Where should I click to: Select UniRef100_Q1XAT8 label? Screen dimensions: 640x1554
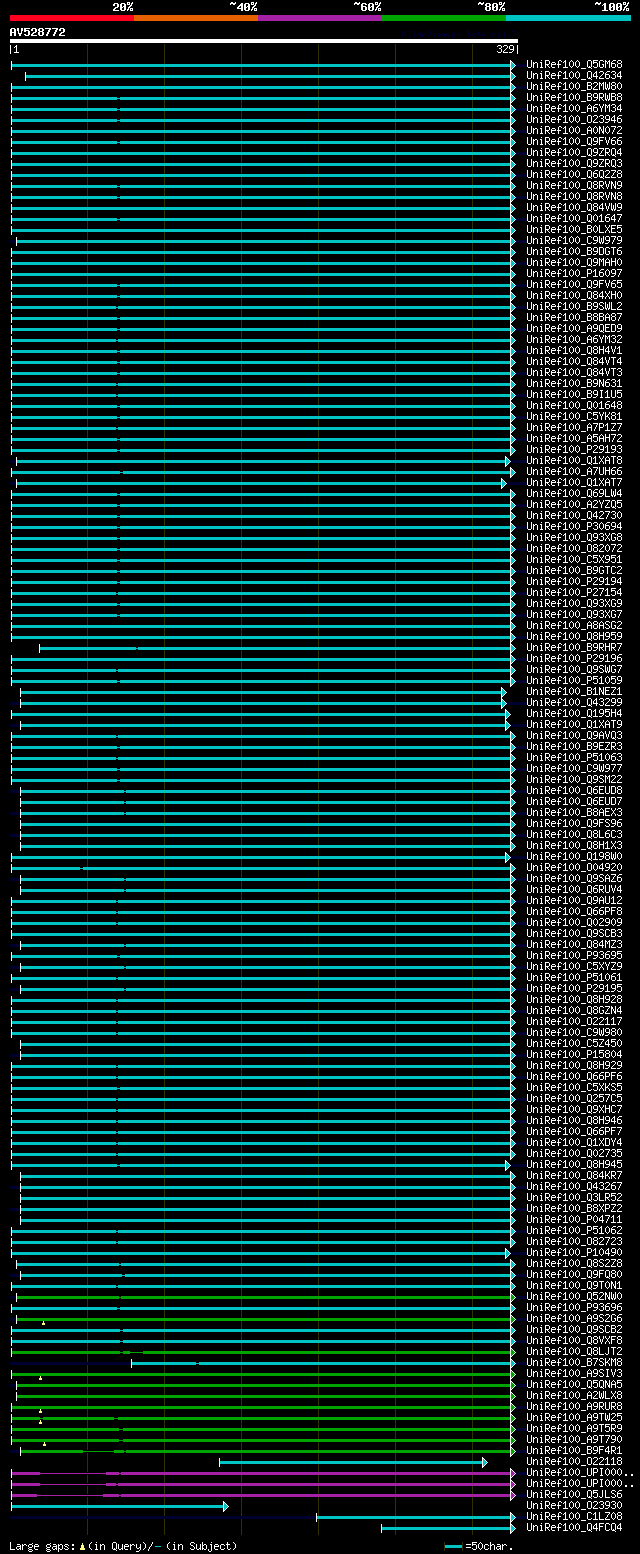(574, 460)
